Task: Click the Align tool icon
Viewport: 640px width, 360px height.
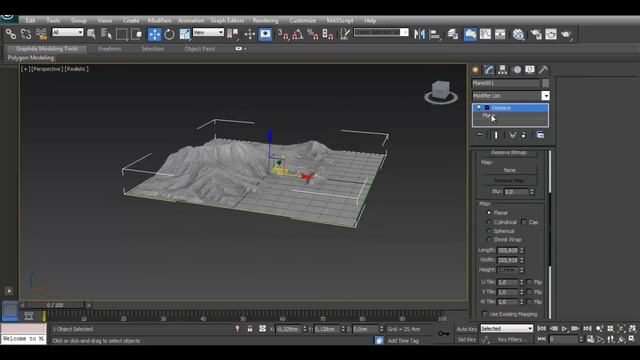Action: coord(435,34)
